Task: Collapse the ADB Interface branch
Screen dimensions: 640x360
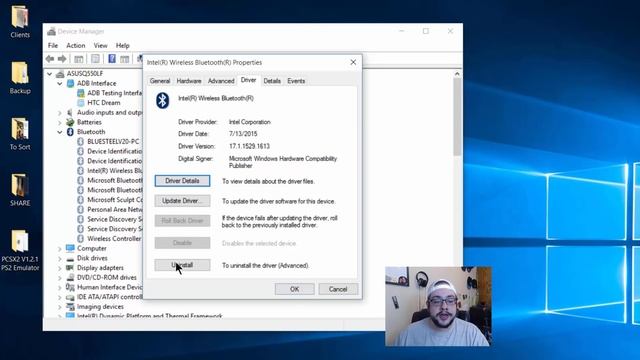Action: (60, 83)
